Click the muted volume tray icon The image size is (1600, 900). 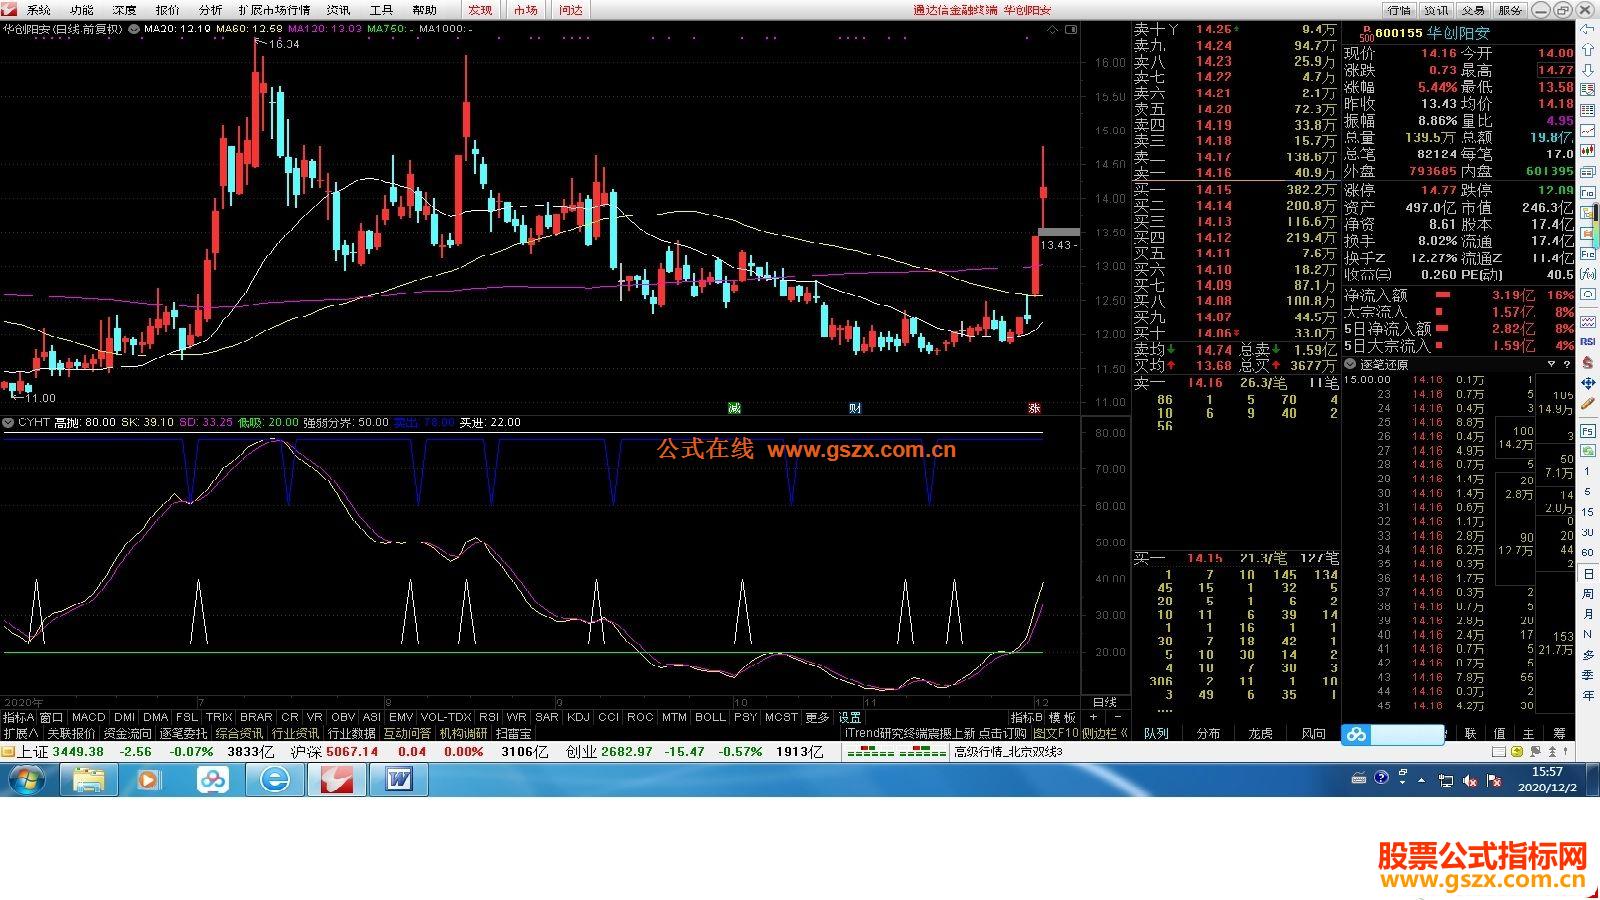(1470, 781)
